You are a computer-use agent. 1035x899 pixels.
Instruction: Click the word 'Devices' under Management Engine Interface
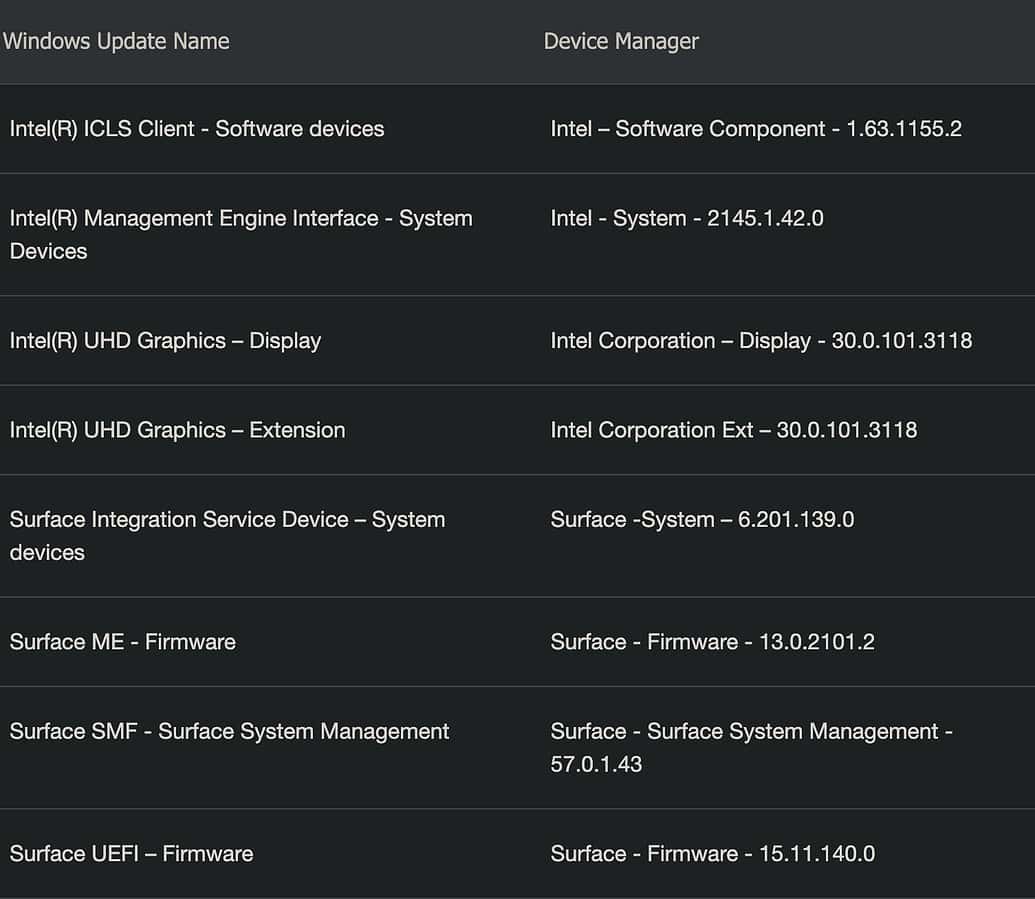click(48, 251)
